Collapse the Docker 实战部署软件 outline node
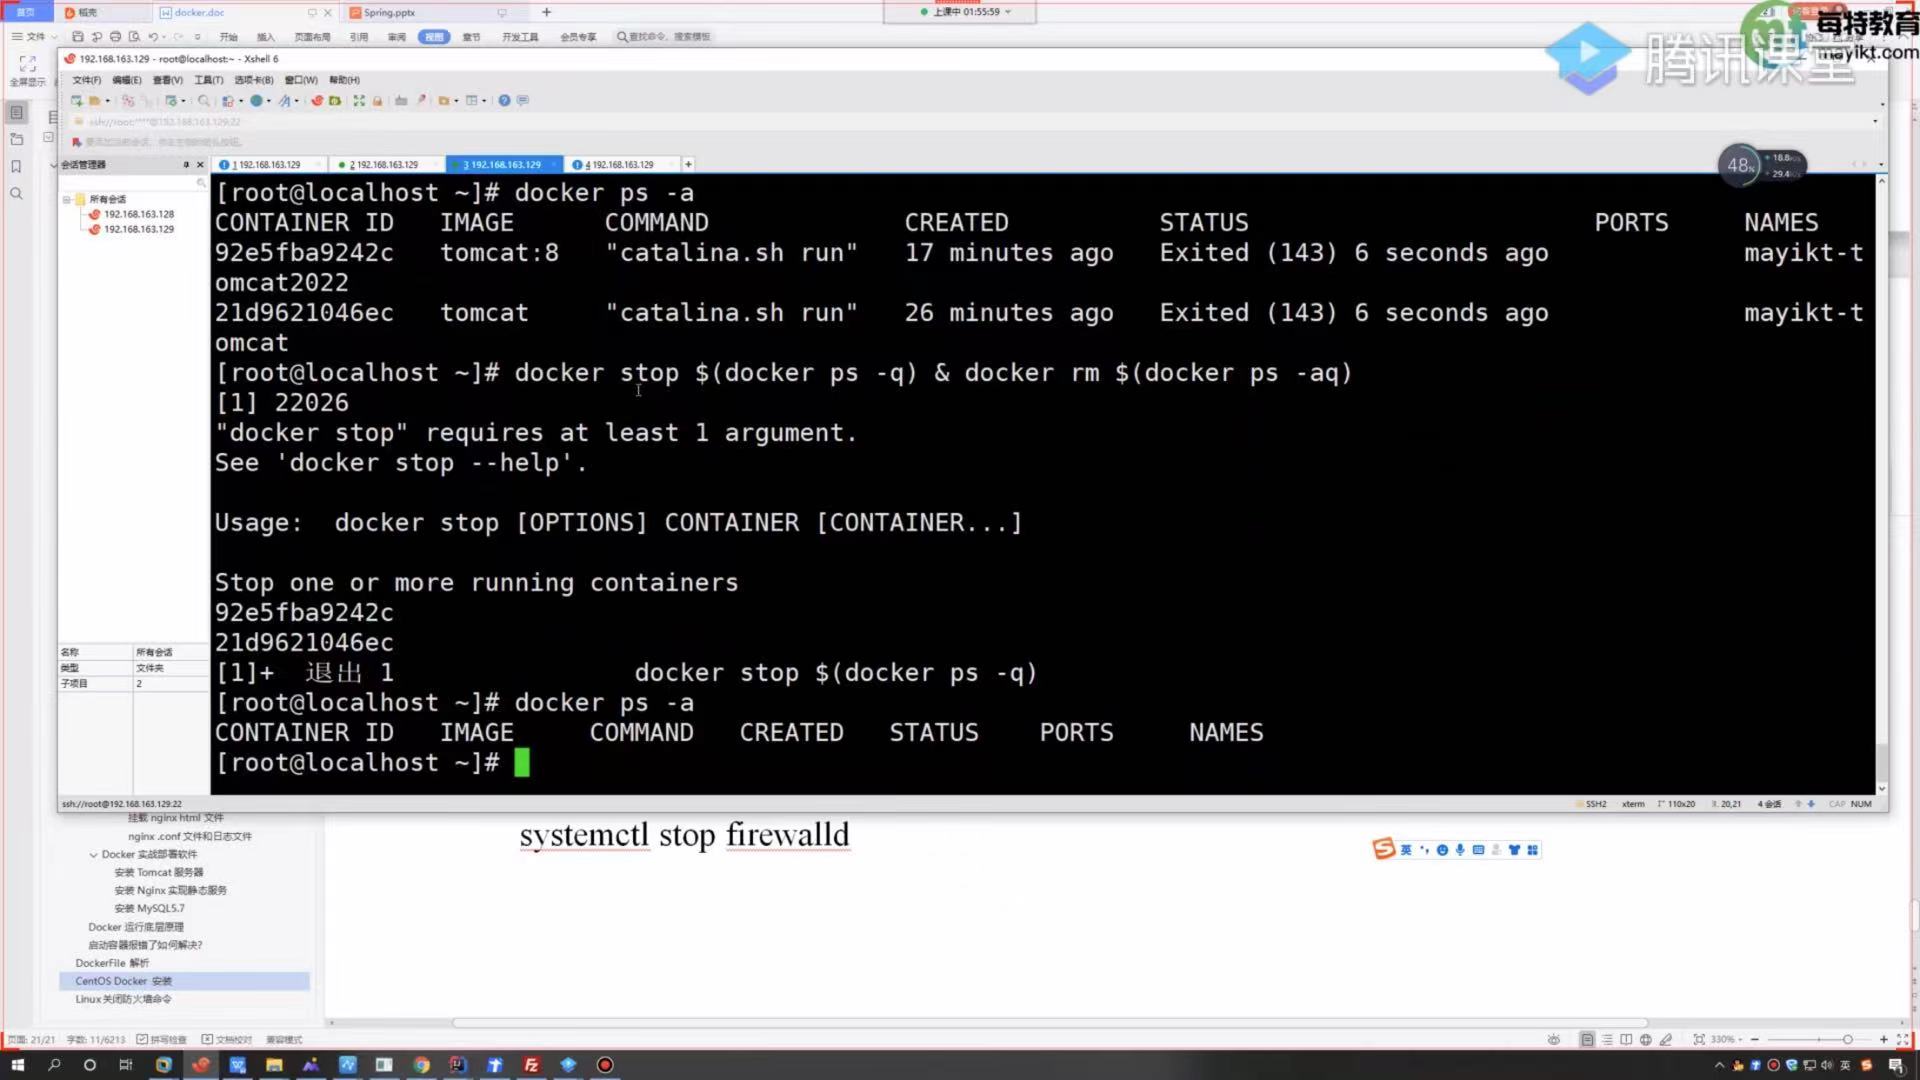Screen dimensions: 1920x1080 (93, 855)
